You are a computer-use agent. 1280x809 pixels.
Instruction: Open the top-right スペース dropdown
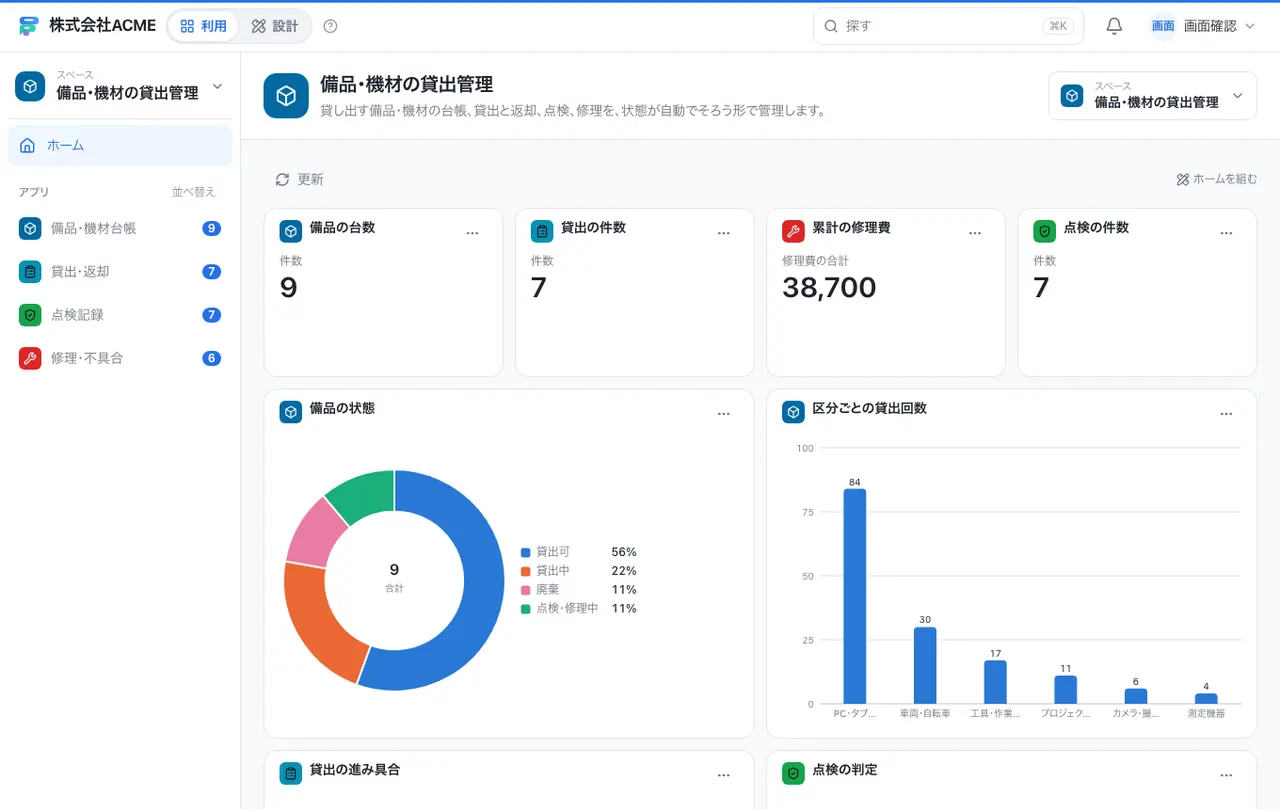coord(1152,96)
